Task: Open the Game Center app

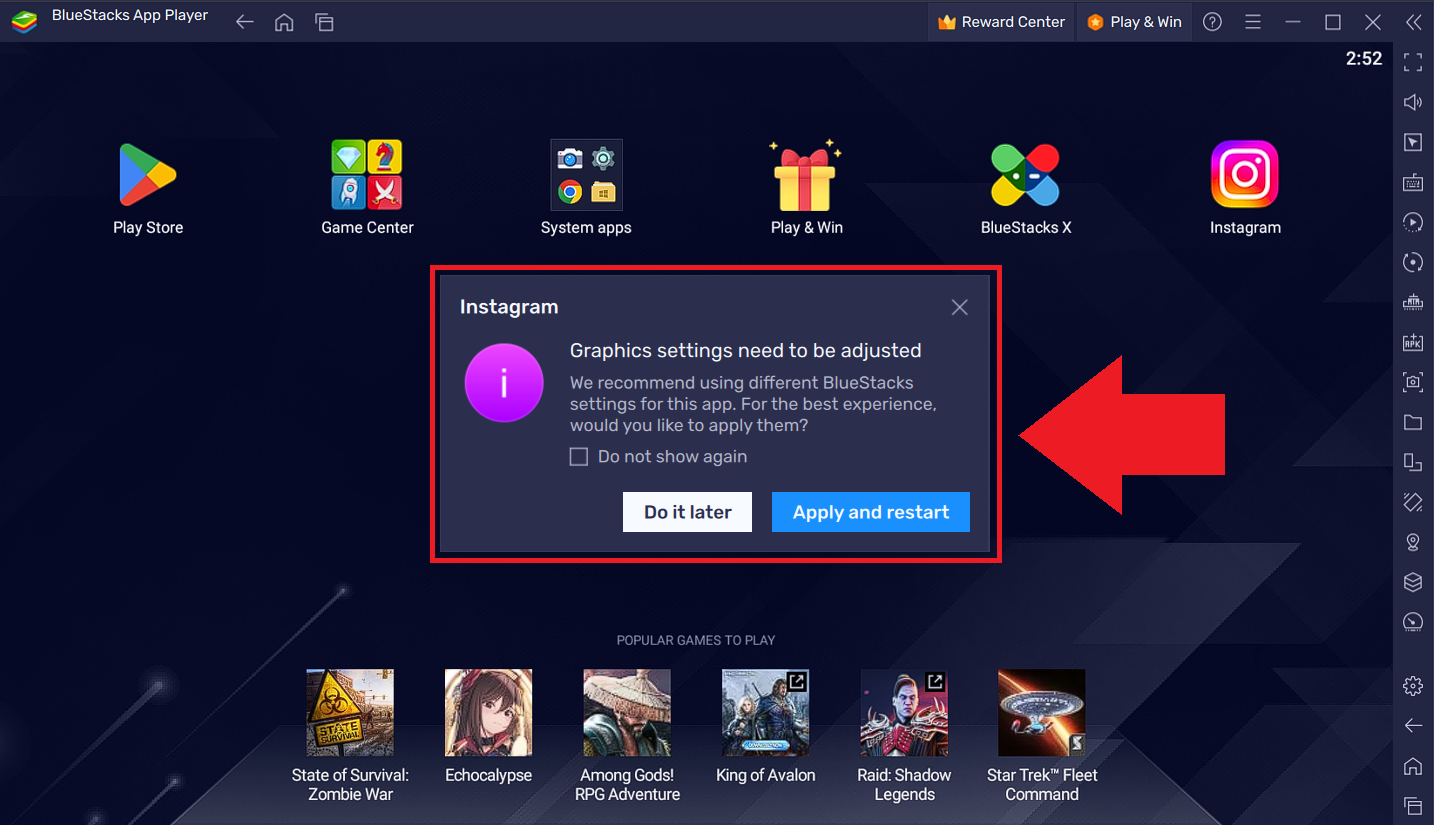Action: (x=367, y=175)
